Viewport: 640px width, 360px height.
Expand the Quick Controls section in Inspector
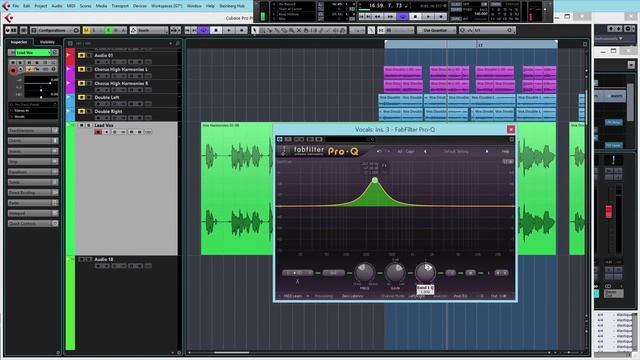pyautogui.click(x=33, y=224)
